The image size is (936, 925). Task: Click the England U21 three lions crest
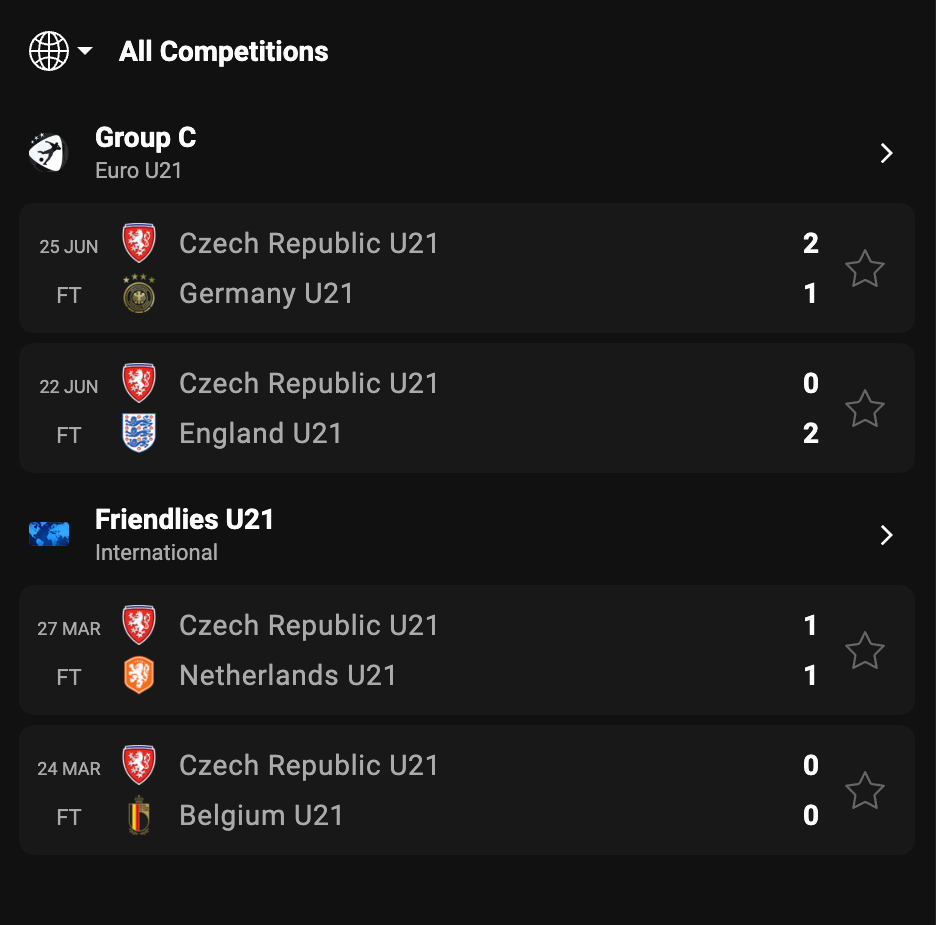(139, 434)
